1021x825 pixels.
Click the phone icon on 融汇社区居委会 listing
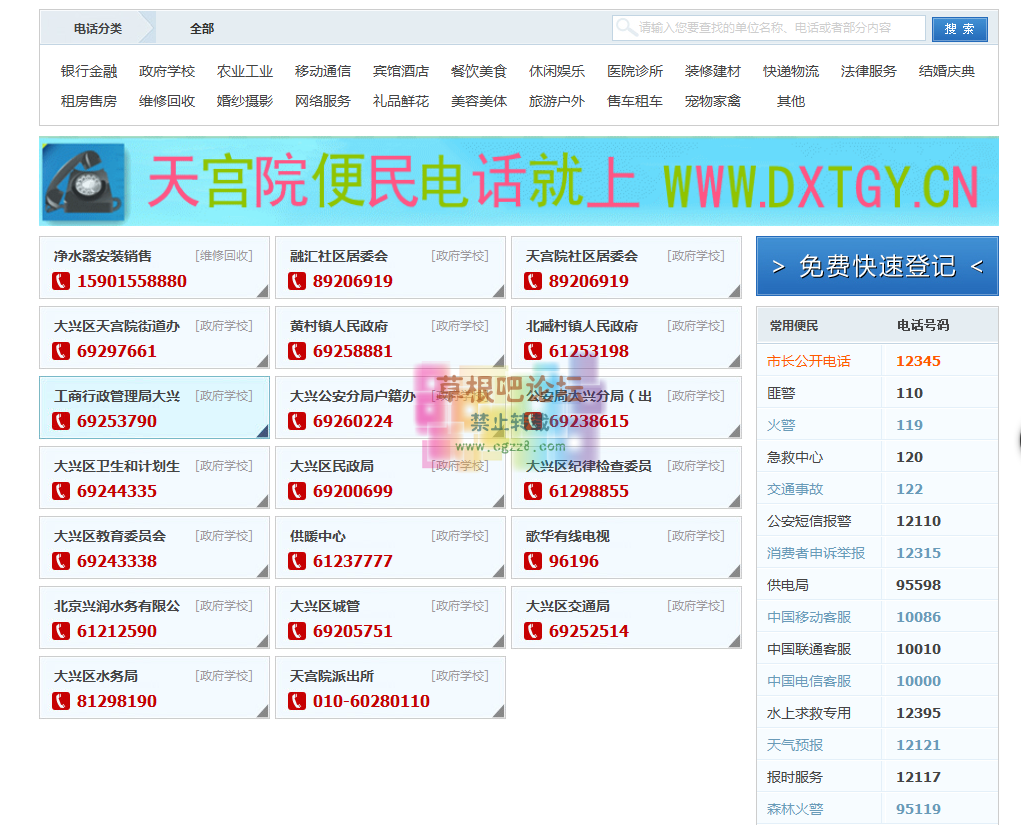297,281
